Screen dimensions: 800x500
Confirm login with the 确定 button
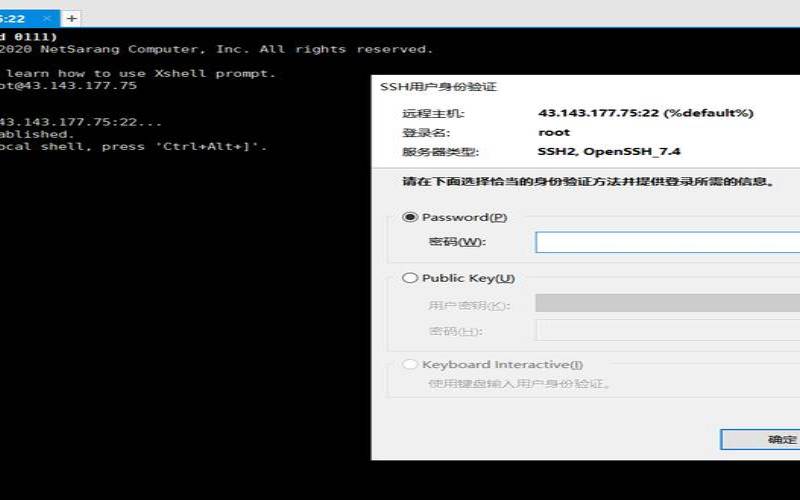tap(760, 439)
